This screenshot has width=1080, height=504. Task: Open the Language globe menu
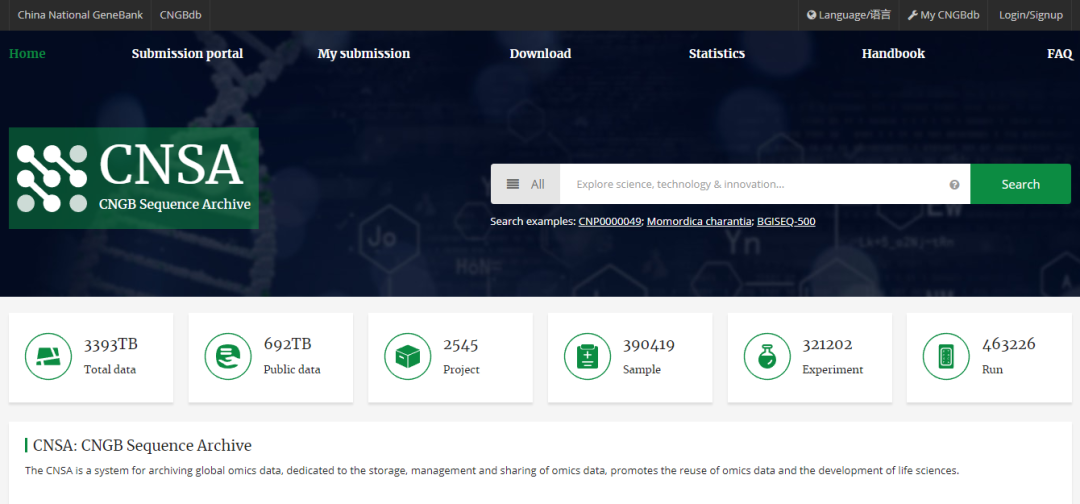[x=849, y=15]
